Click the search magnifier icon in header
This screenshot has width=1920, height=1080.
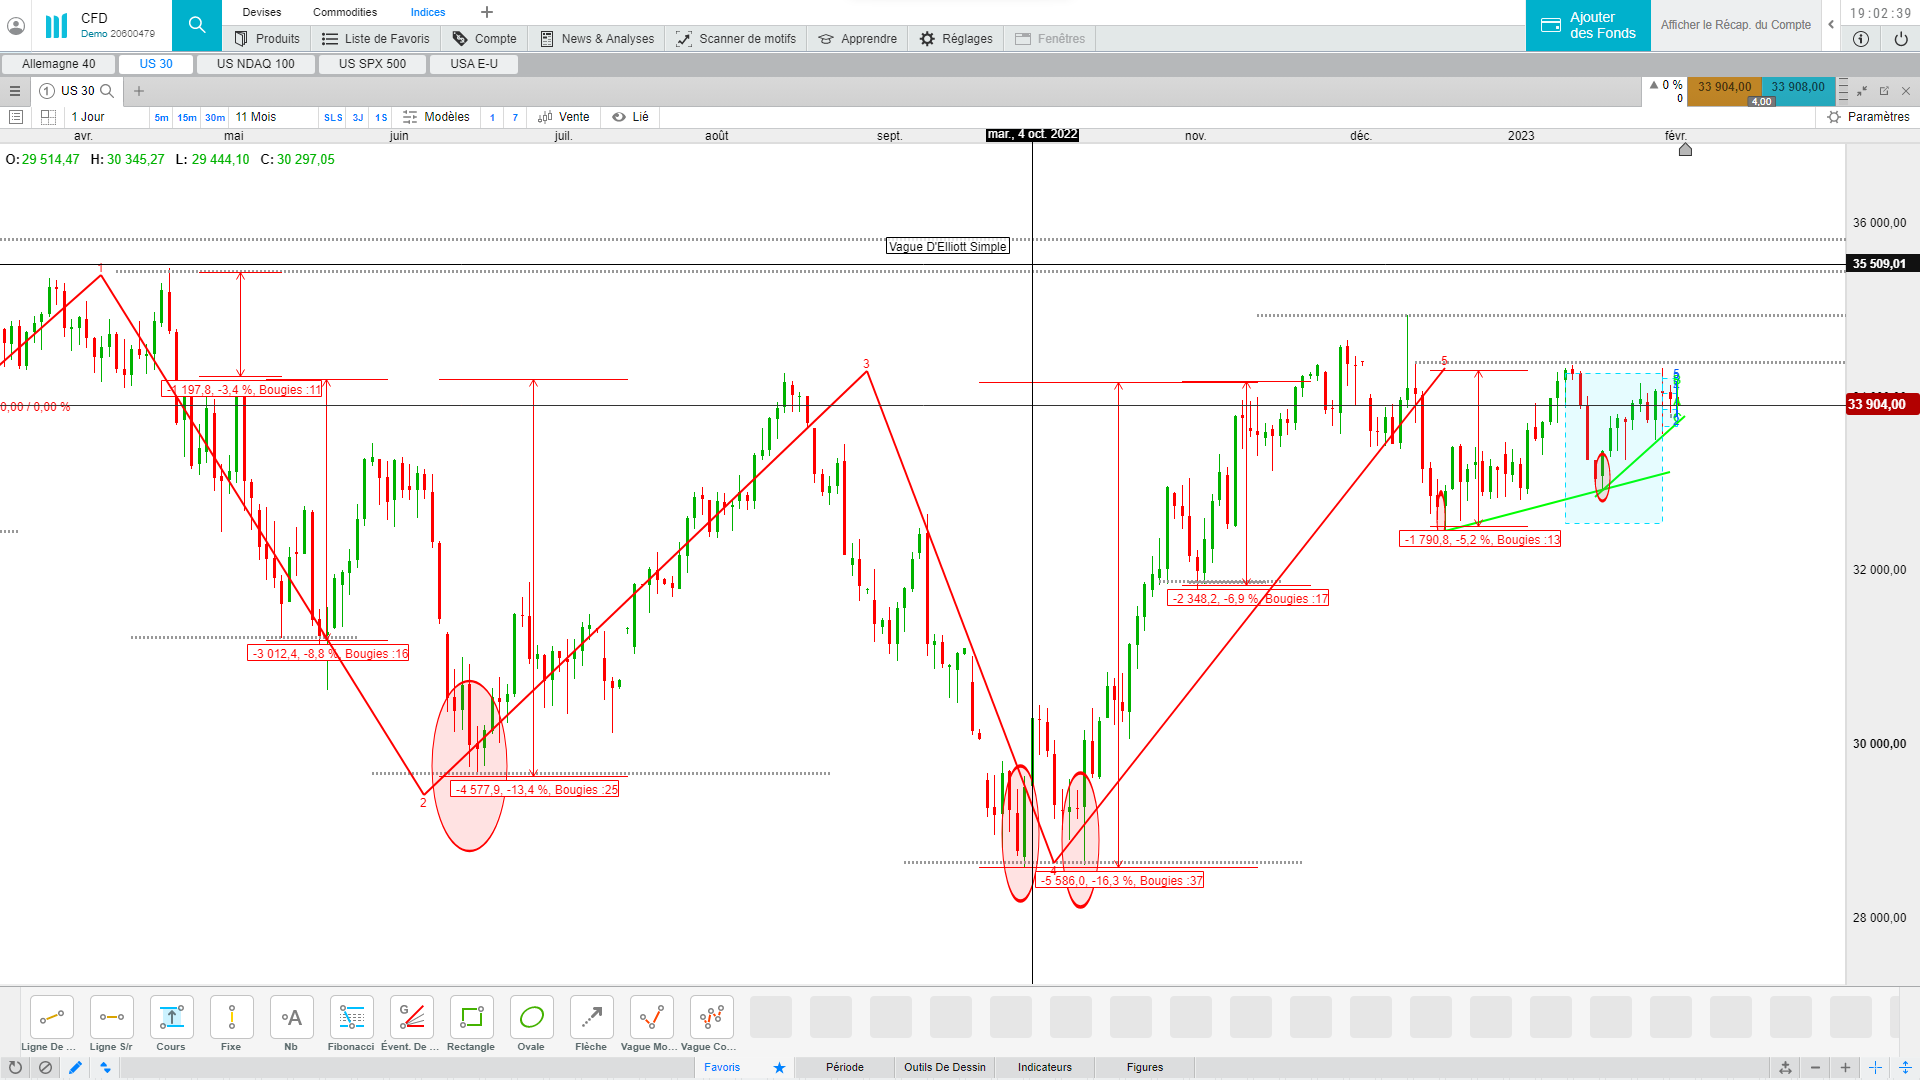pos(197,25)
